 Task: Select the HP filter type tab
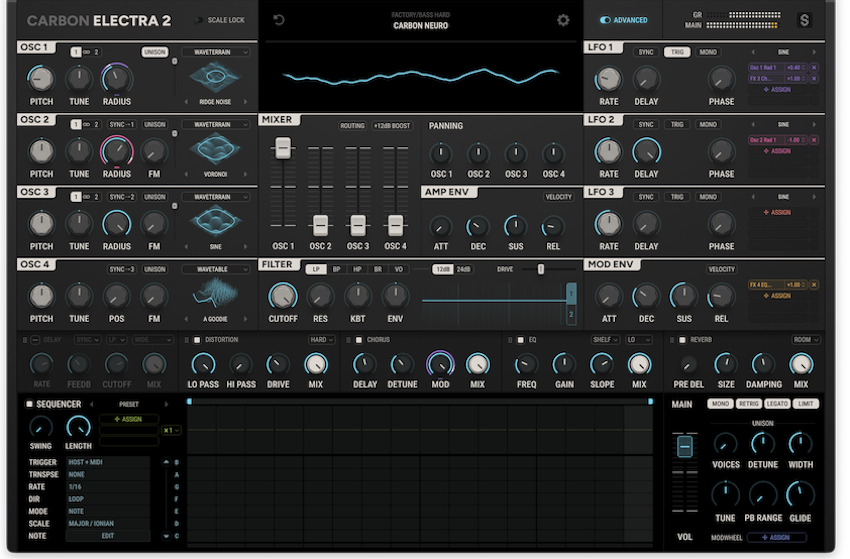[x=357, y=269]
